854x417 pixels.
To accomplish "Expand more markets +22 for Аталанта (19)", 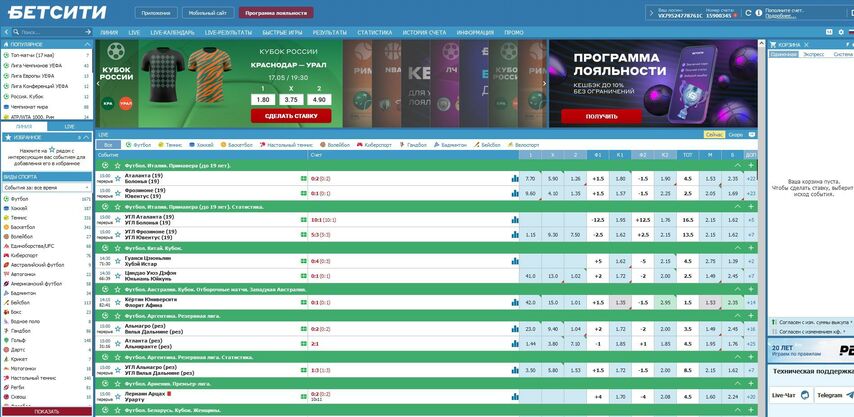I will [x=751, y=179].
